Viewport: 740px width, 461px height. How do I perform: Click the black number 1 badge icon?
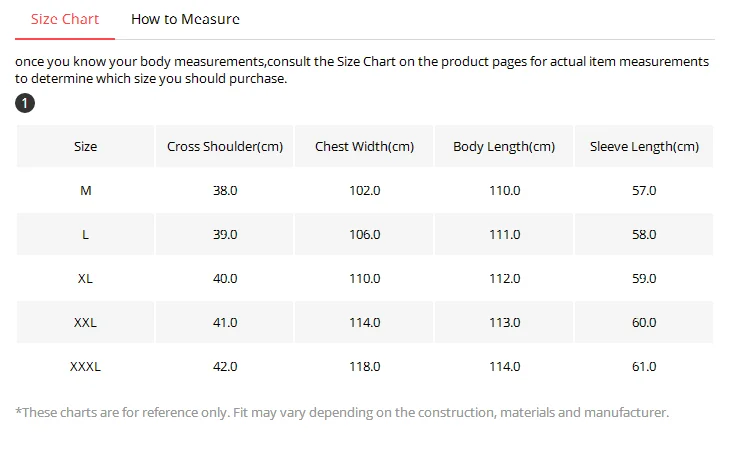pos(25,103)
